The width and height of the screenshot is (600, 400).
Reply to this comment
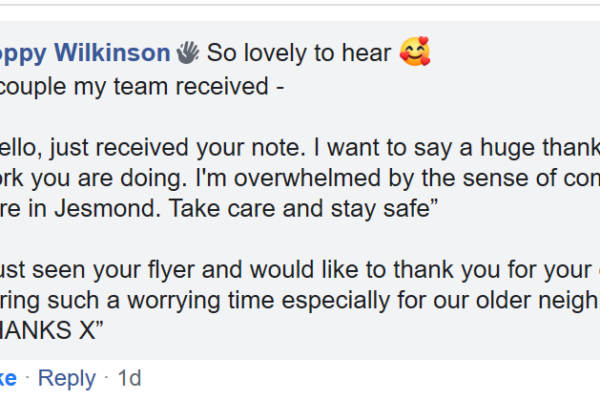click(65, 378)
